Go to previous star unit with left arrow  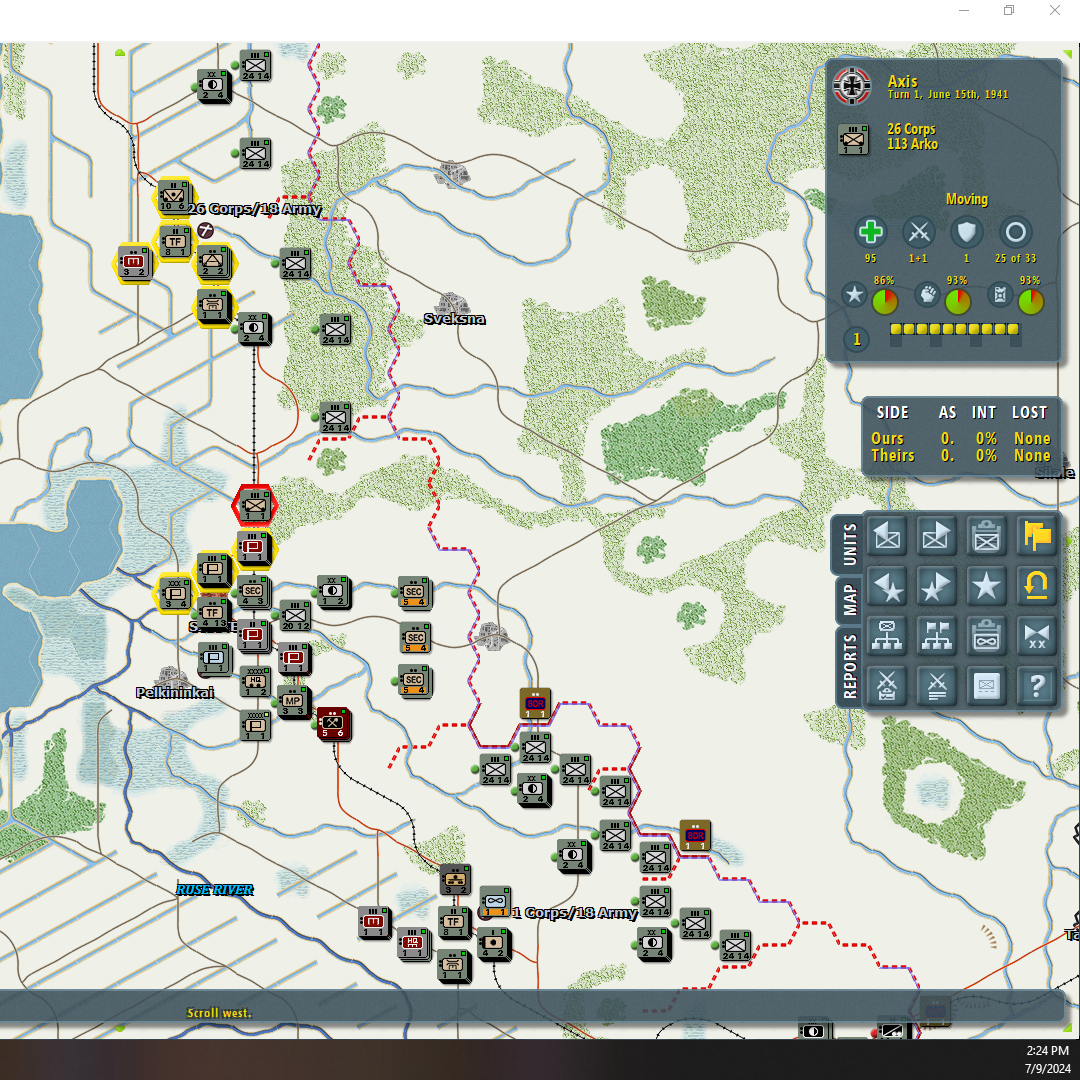click(886, 586)
